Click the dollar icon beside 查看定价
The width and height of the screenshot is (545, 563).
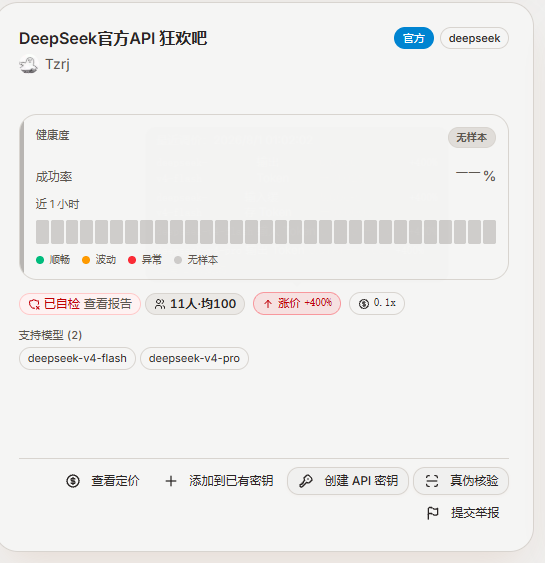73,481
